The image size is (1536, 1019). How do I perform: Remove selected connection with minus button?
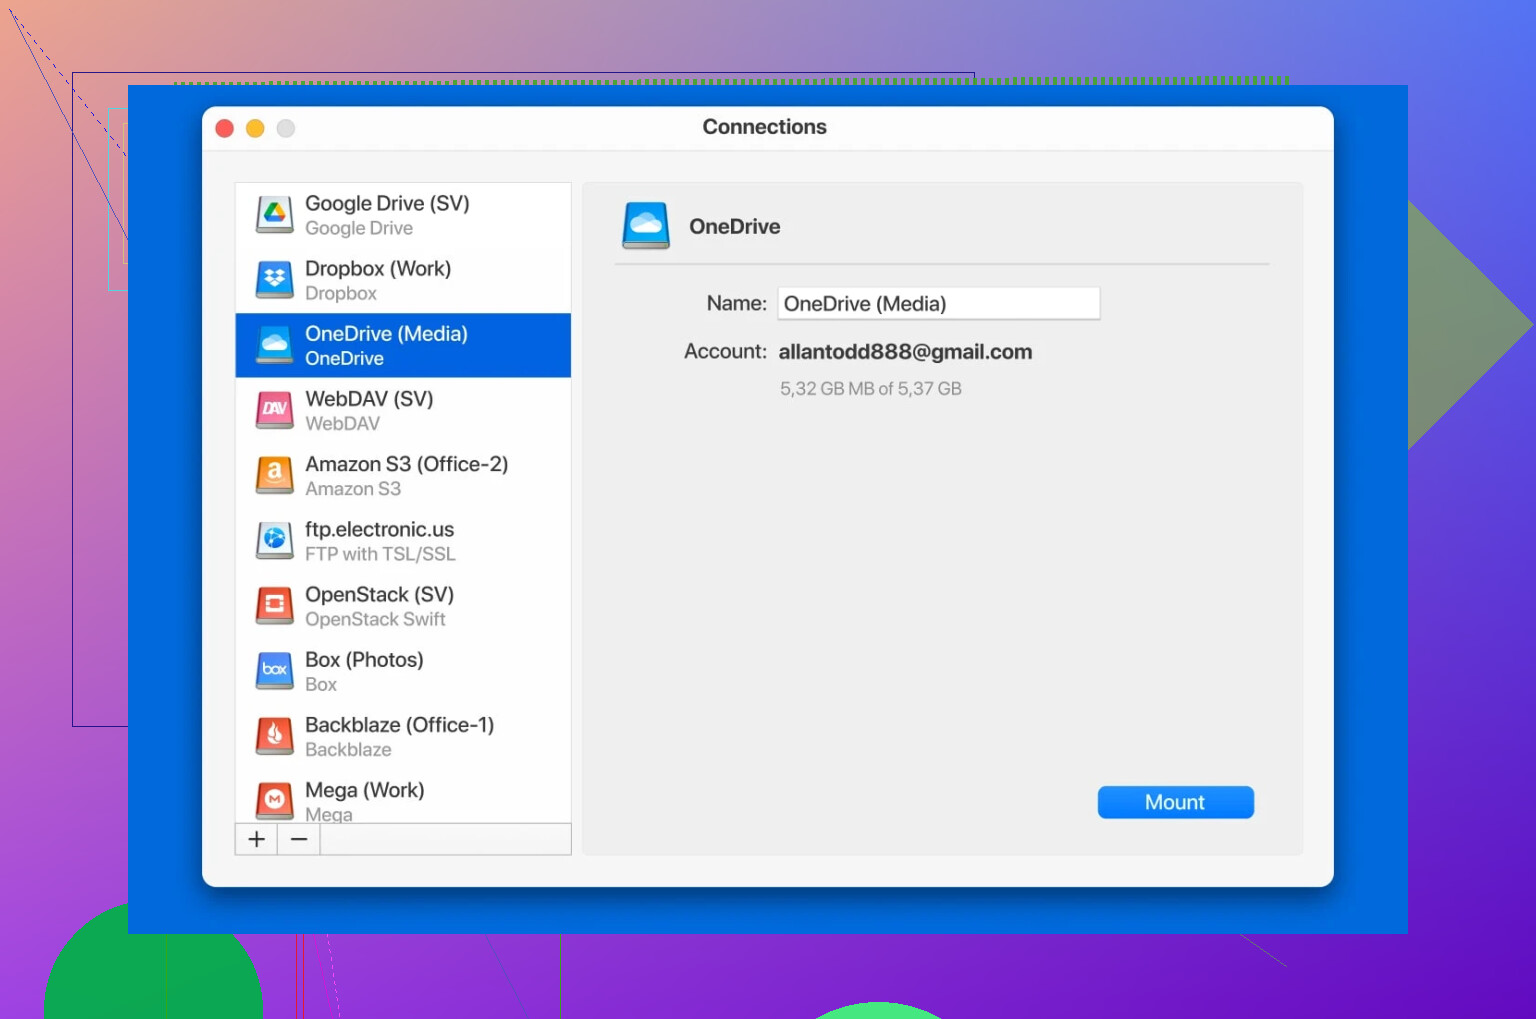click(299, 839)
